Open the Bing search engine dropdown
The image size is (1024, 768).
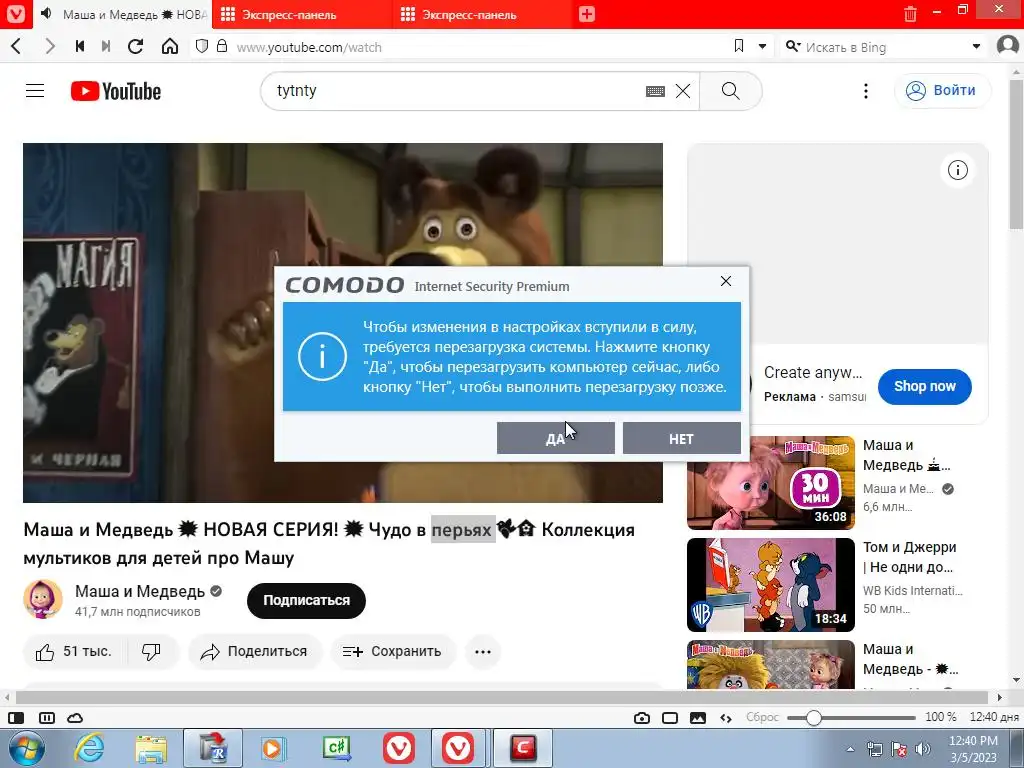point(793,46)
